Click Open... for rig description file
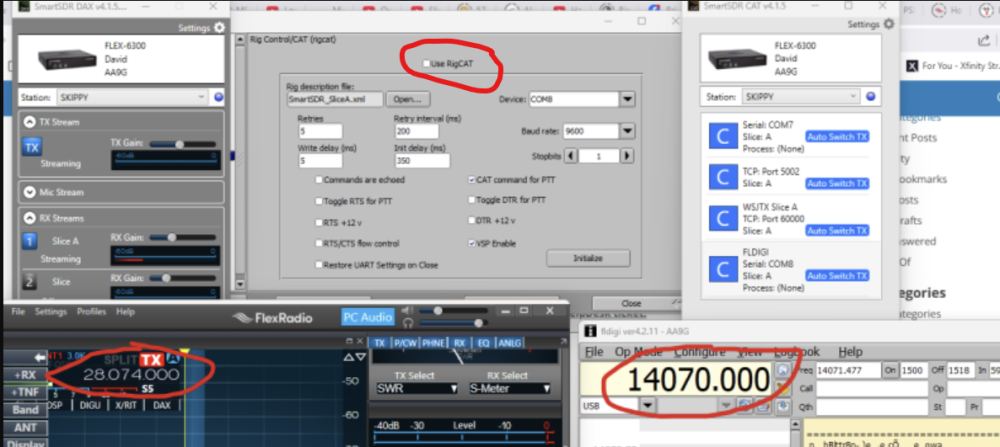Viewport: 1000px width, 447px height. (x=408, y=99)
